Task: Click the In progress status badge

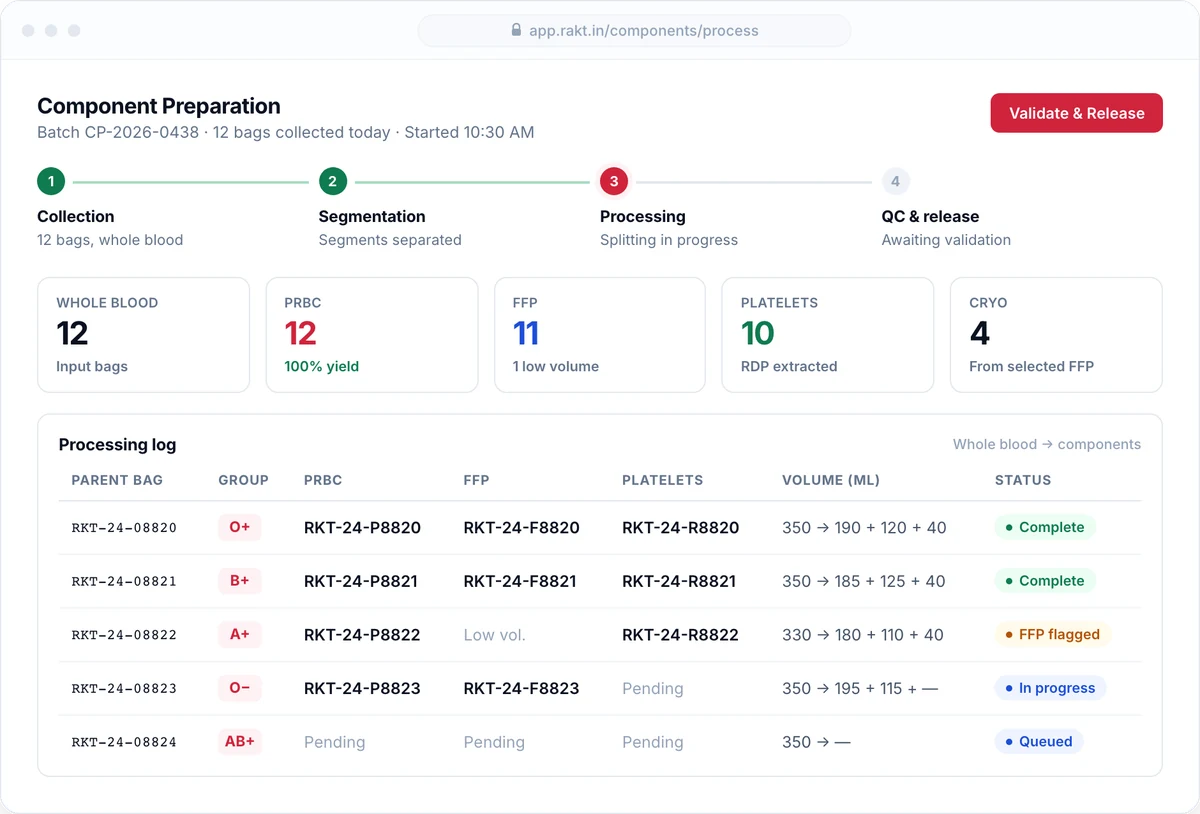Action: click(1050, 688)
